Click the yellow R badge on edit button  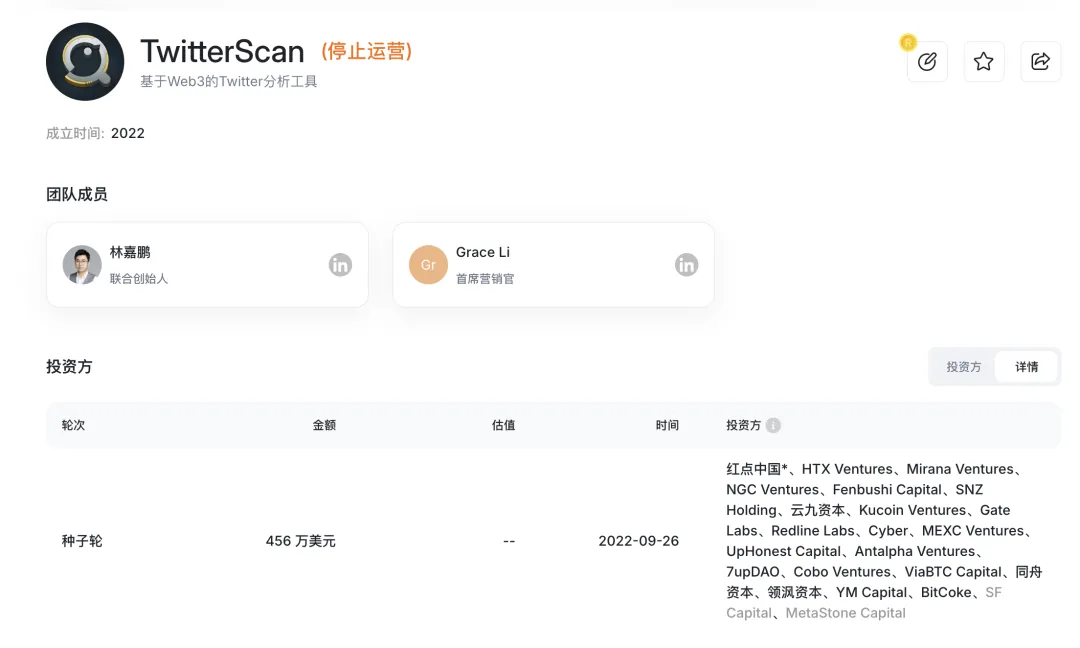click(908, 43)
